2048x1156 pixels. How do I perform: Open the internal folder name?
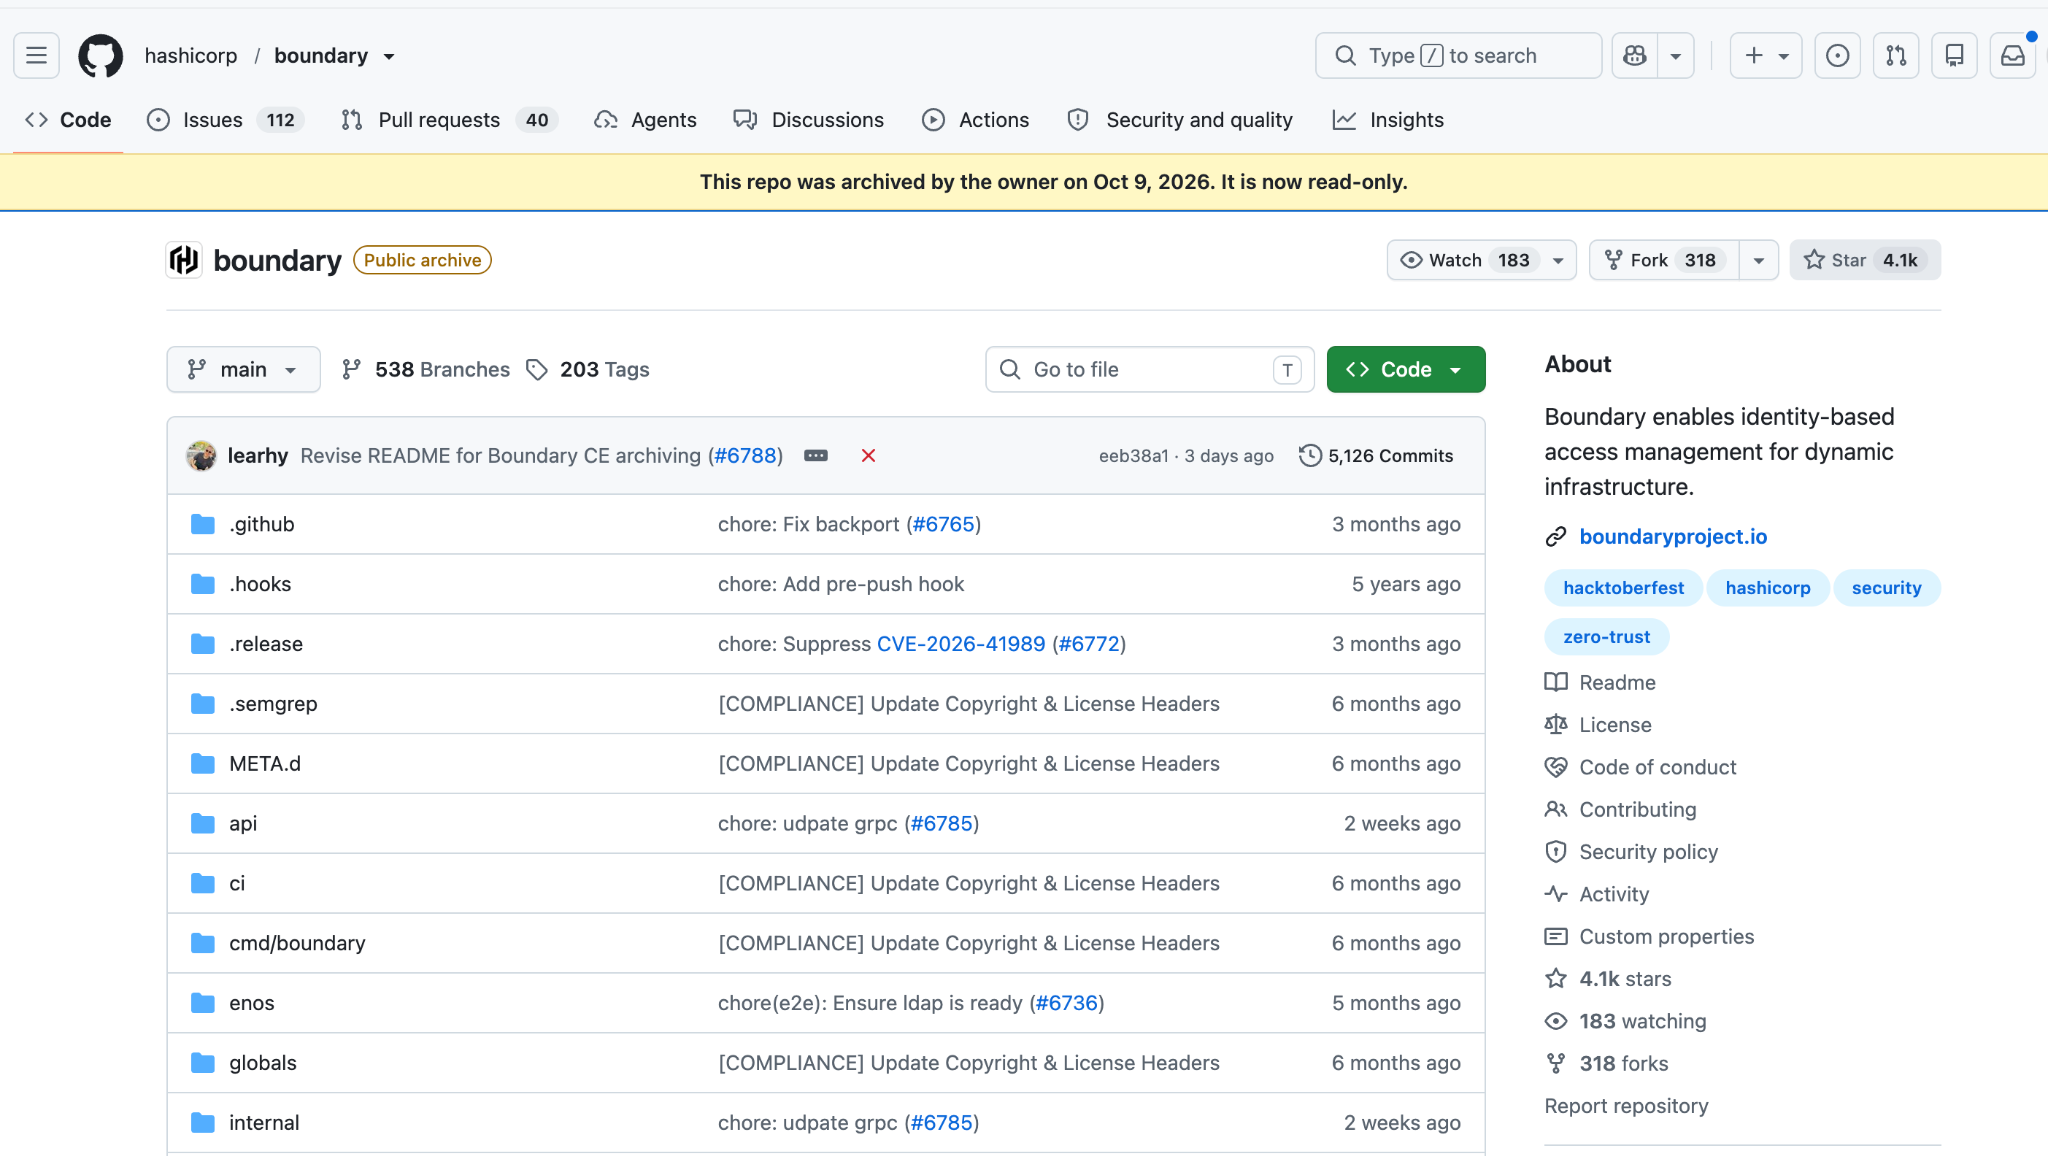(264, 1123)
